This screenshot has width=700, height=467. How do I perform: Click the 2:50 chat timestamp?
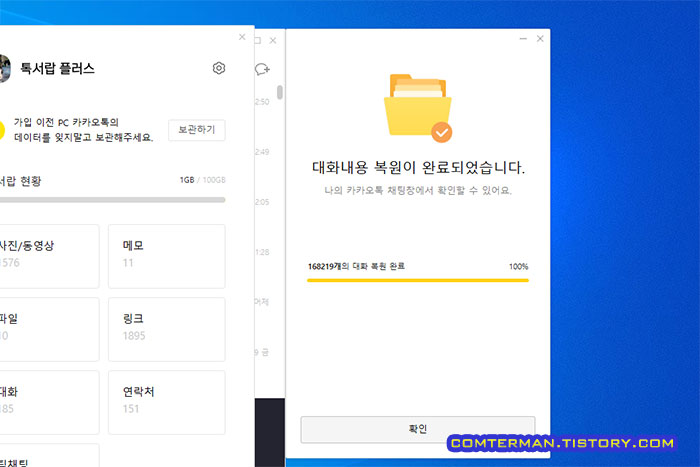coord(262,102)
